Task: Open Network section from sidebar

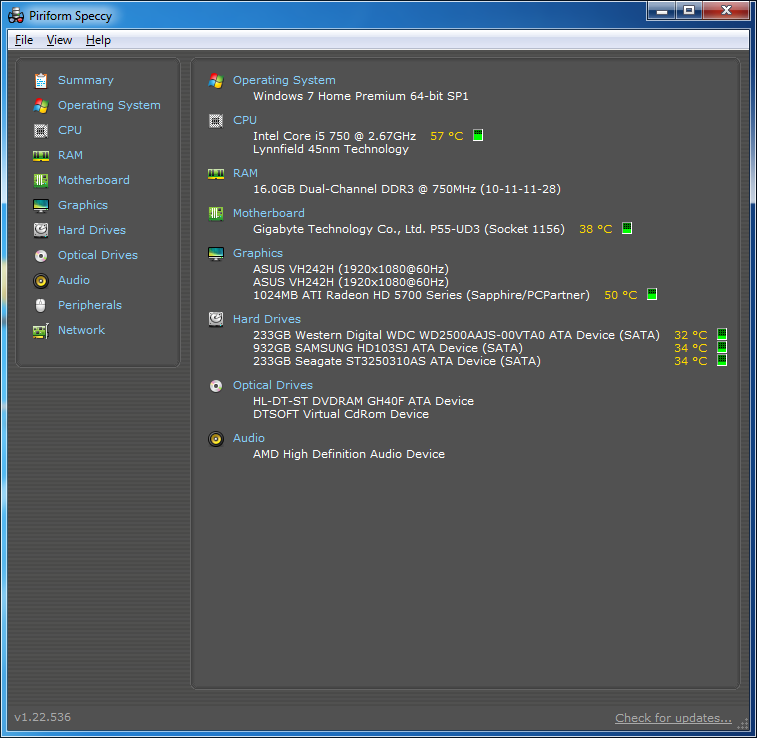Action: (x=81, y=330)
